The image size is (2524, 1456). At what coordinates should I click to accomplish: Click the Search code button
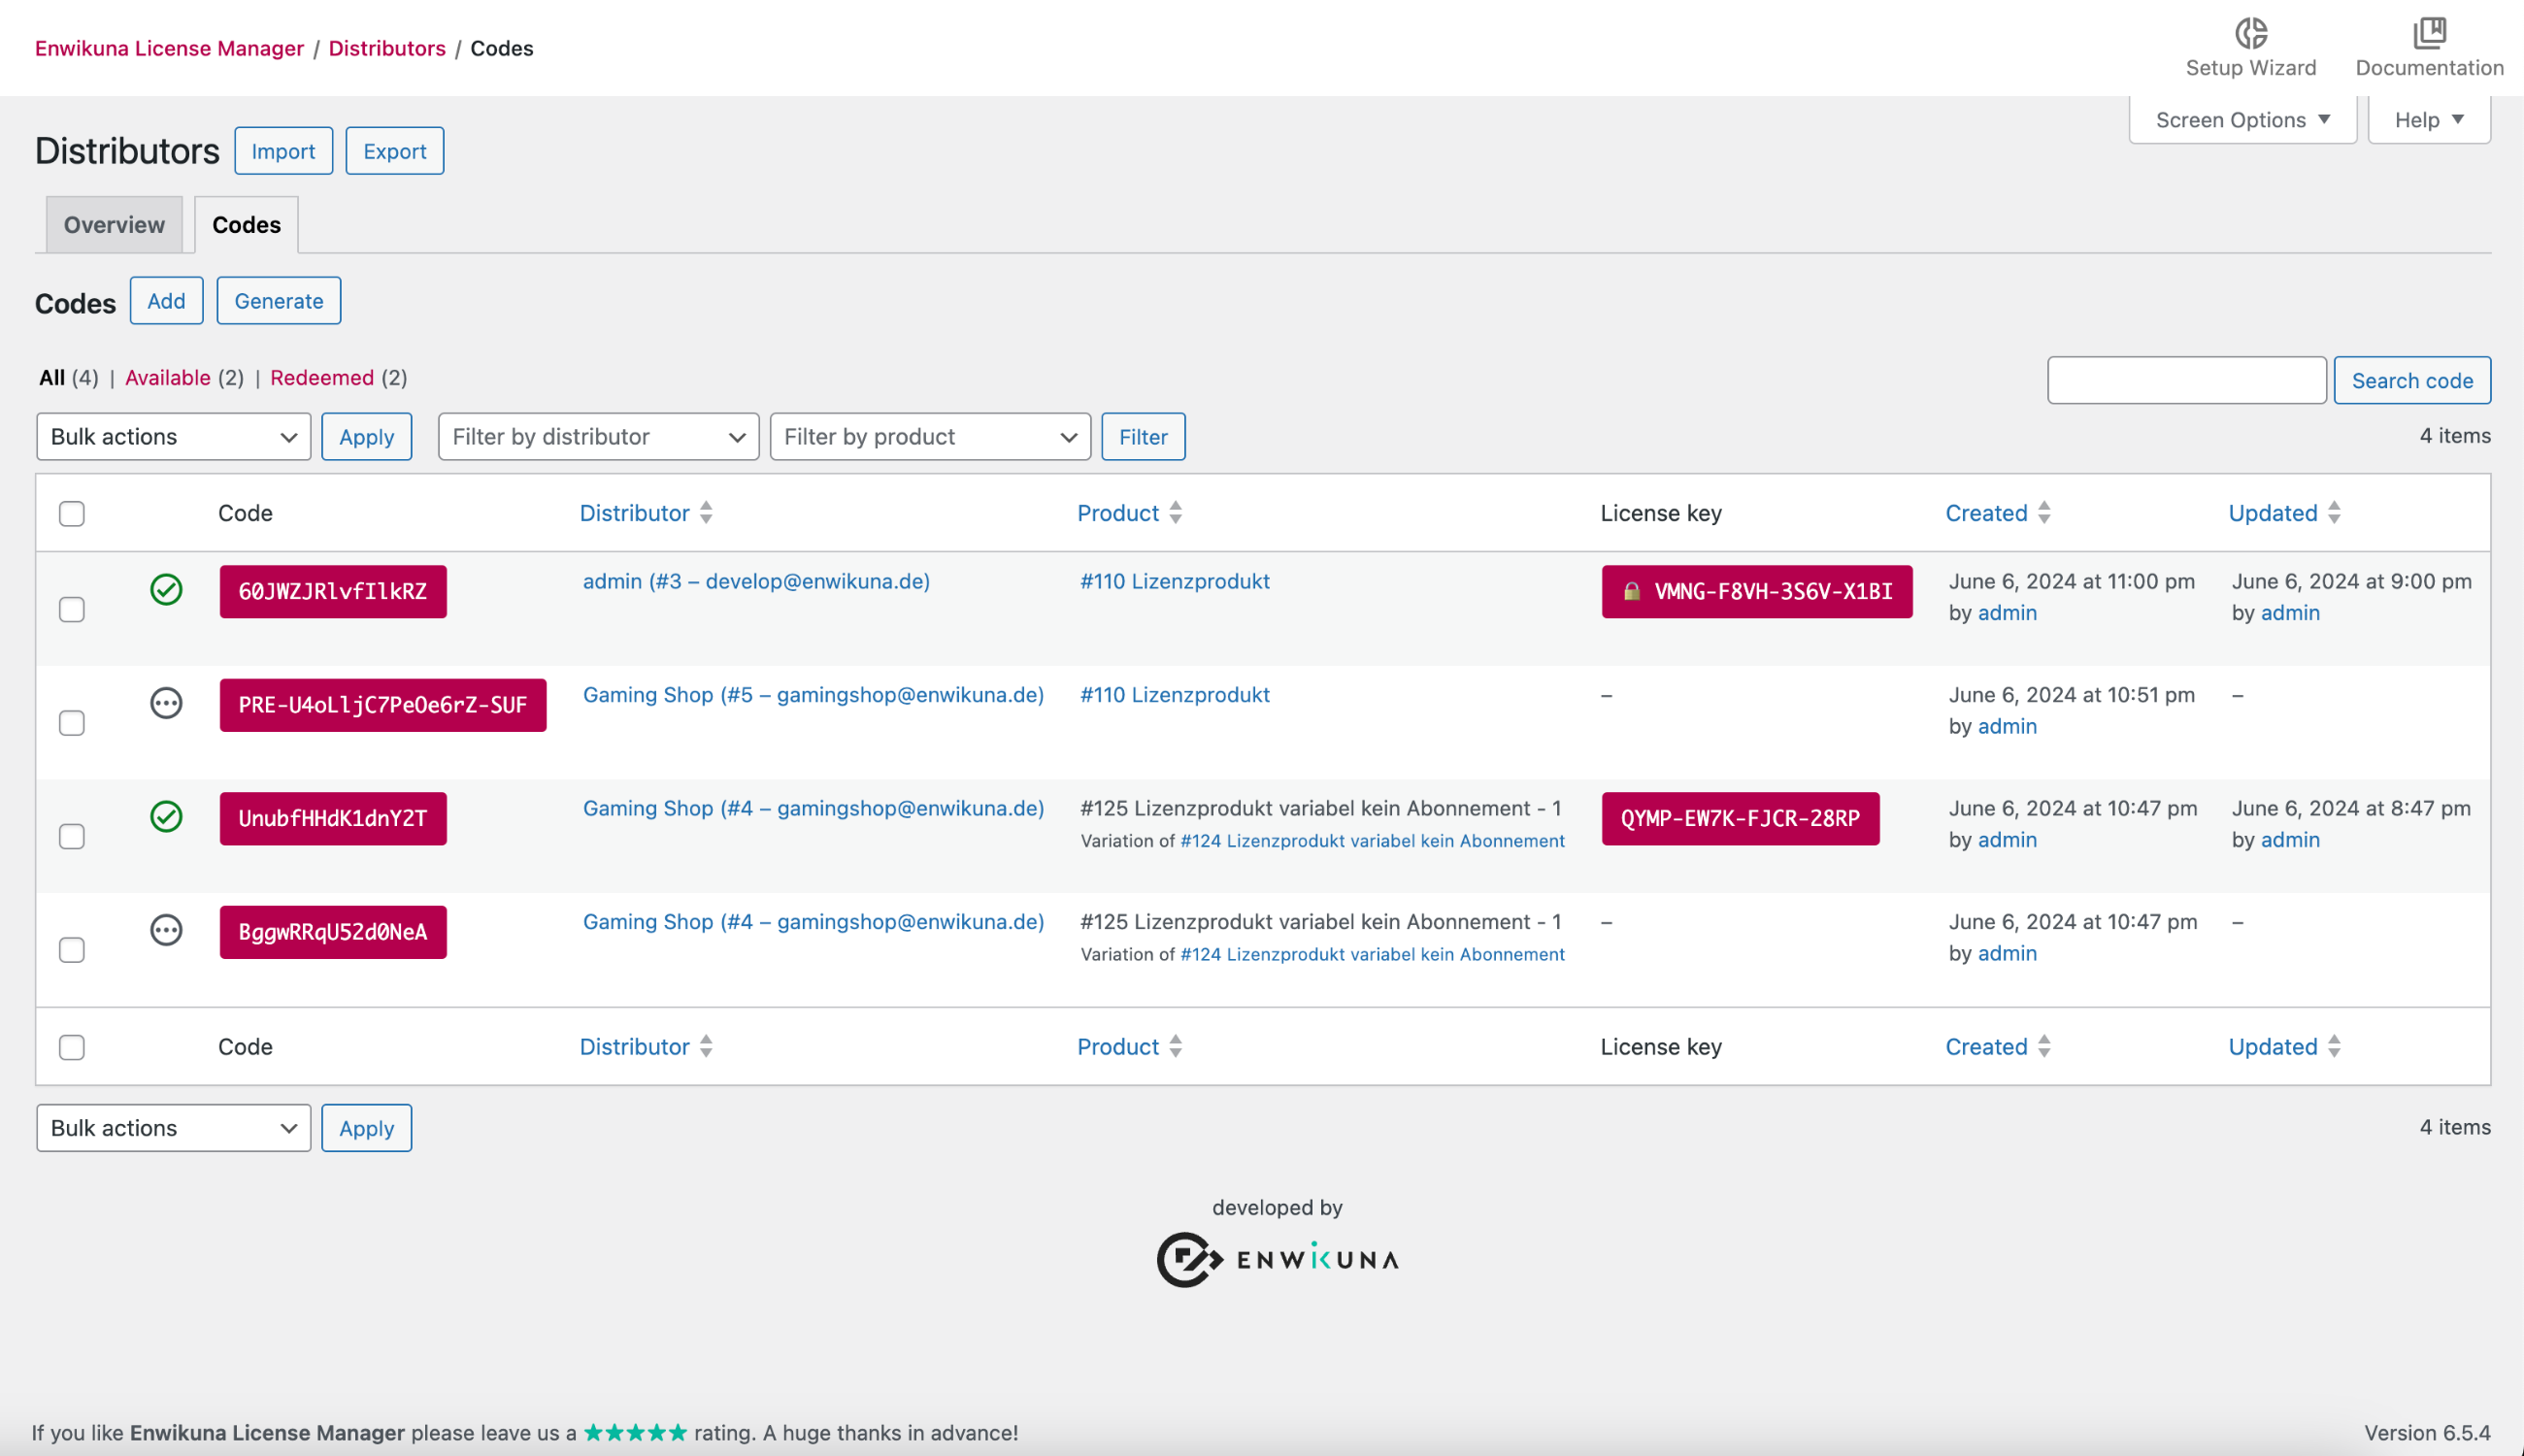coord(2412,380)
